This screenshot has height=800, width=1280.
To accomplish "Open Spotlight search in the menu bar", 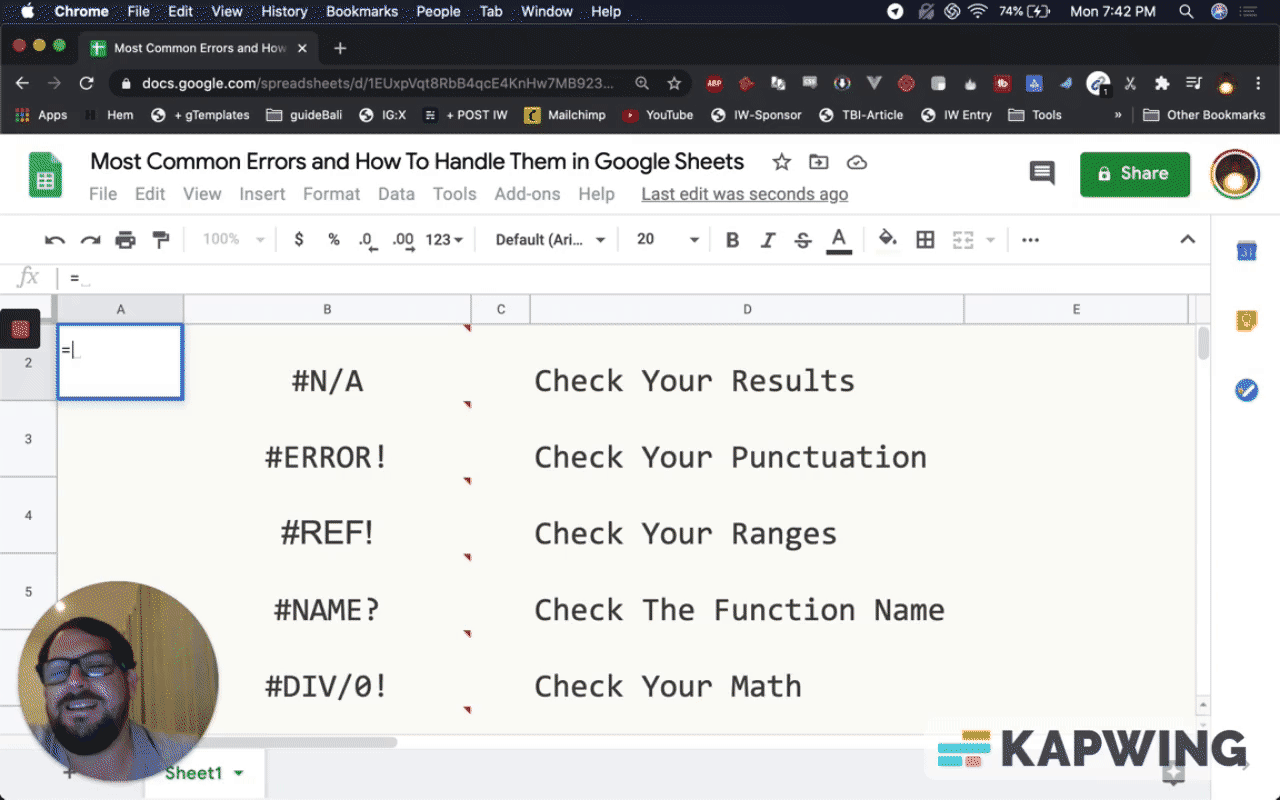I will 1186,12.
